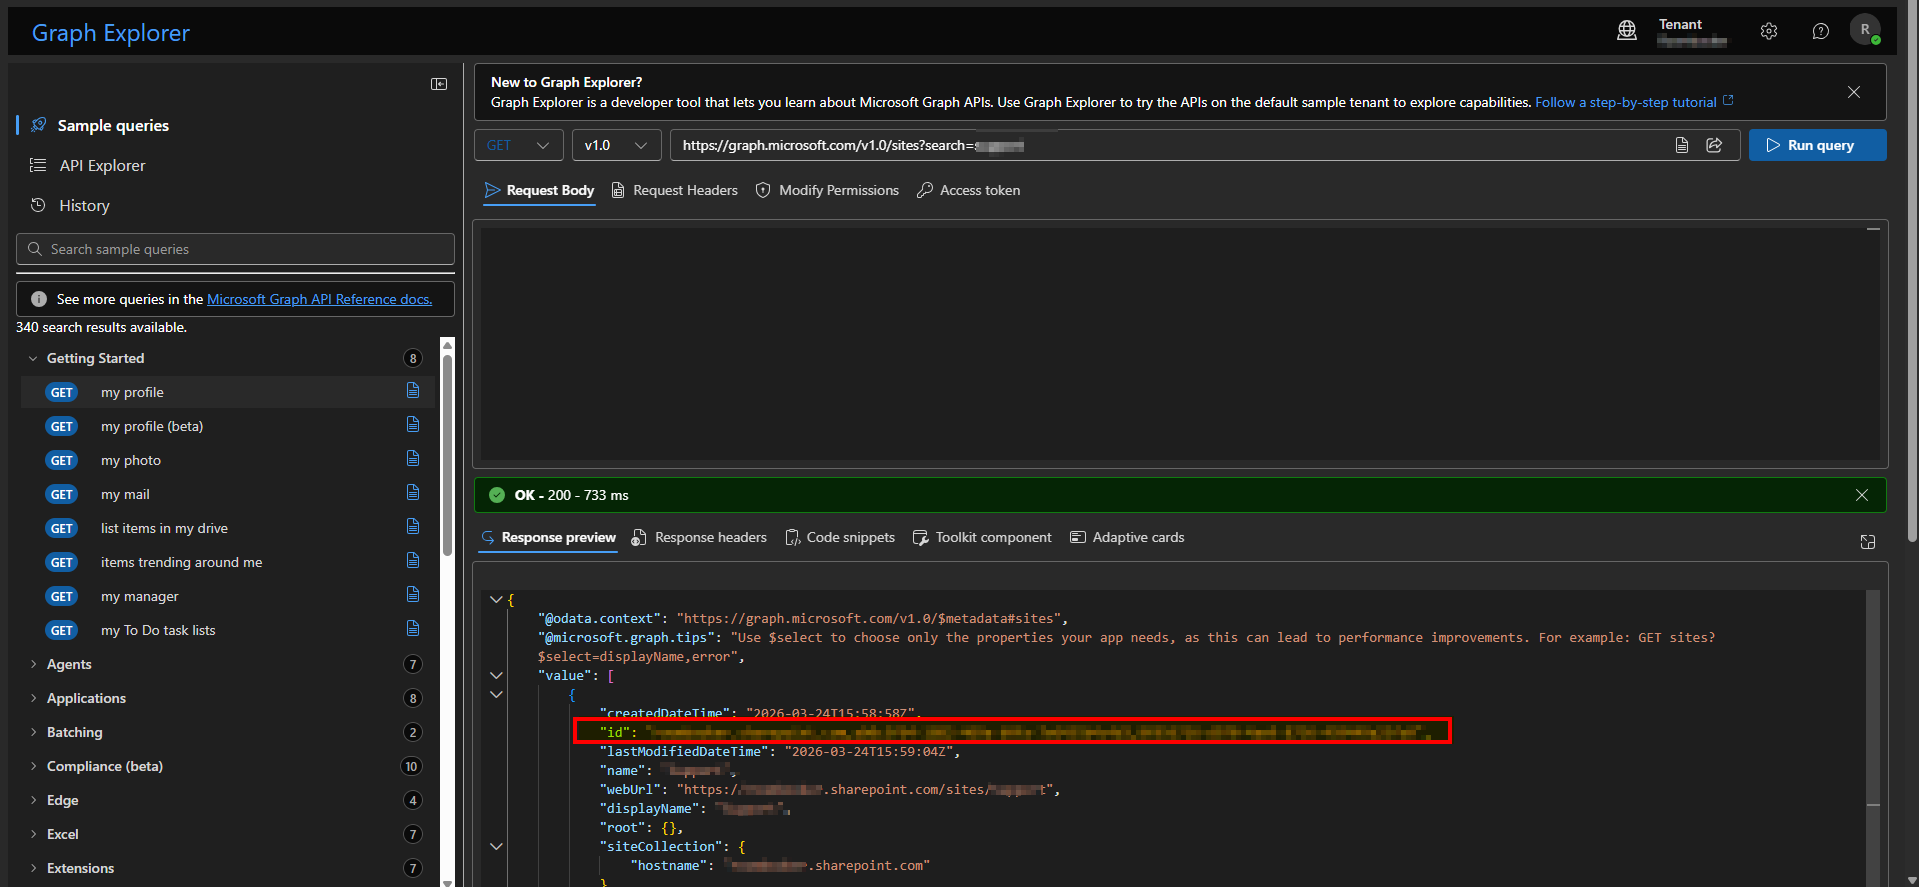Screen dimensions: 1919x887
Task: Click the Search sample queries field
Action: pyautogui.click(x=235, y=249)
